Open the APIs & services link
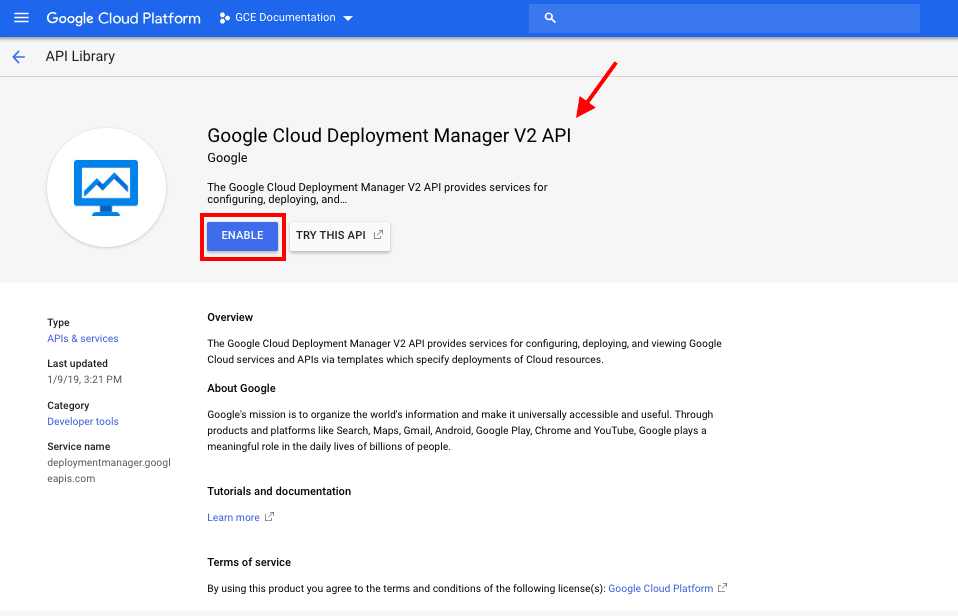The width and height of the screenshot is (958, 616). click(82, 339)
